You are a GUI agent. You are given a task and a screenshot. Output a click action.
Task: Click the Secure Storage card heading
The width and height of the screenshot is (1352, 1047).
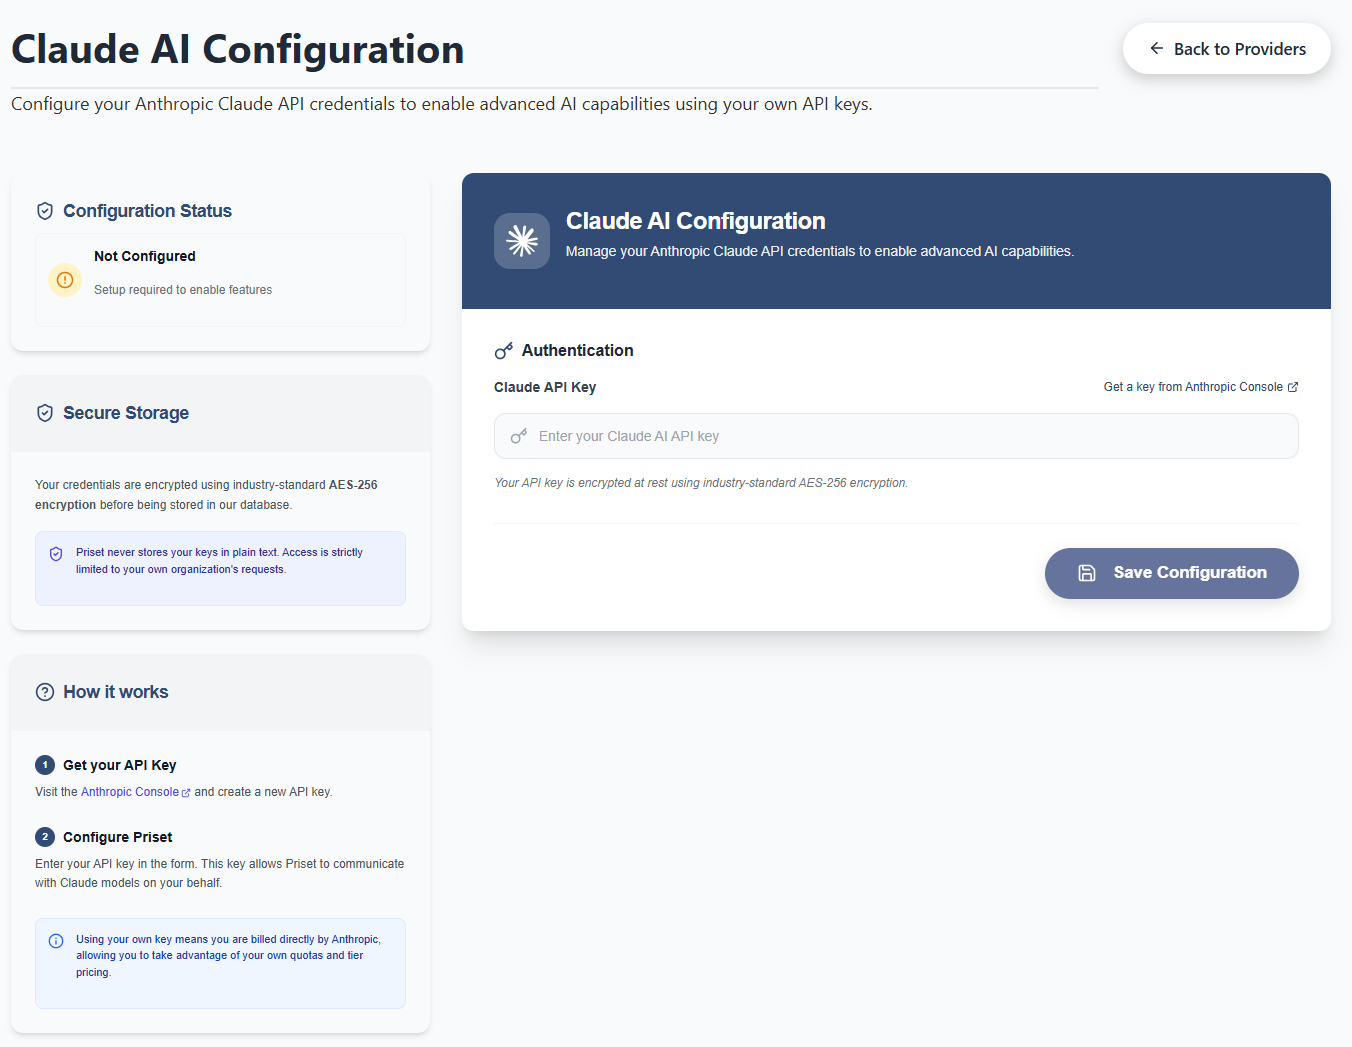click(126, 413)
